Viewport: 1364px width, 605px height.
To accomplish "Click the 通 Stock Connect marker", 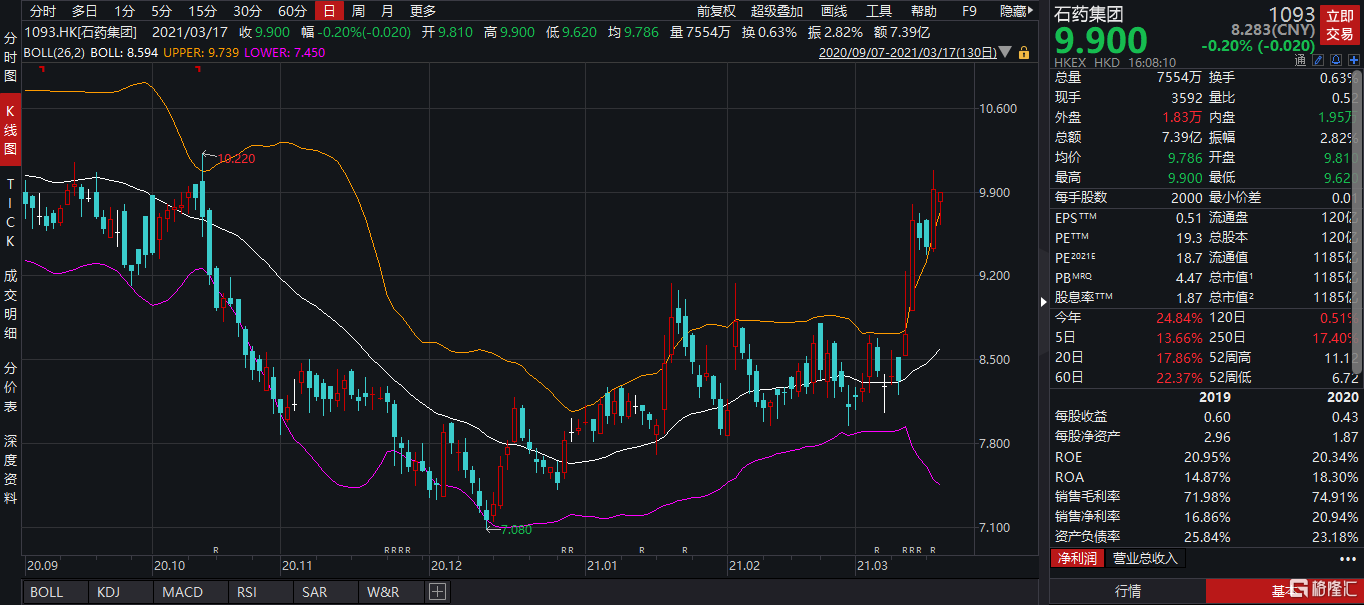I will point(1300,60).
